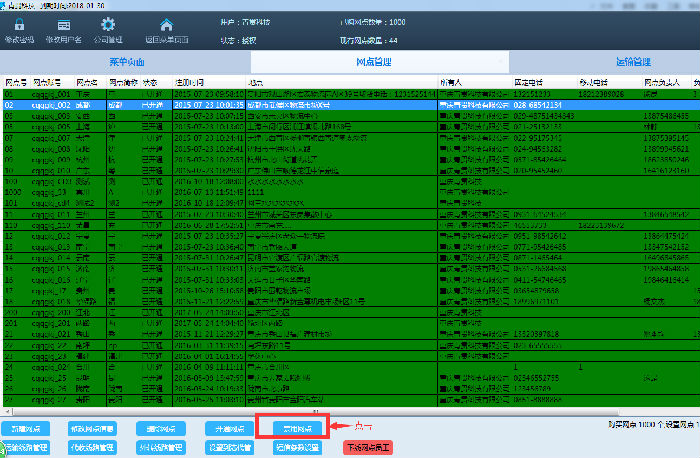Click the red button in bottom second row

point(369,448)
